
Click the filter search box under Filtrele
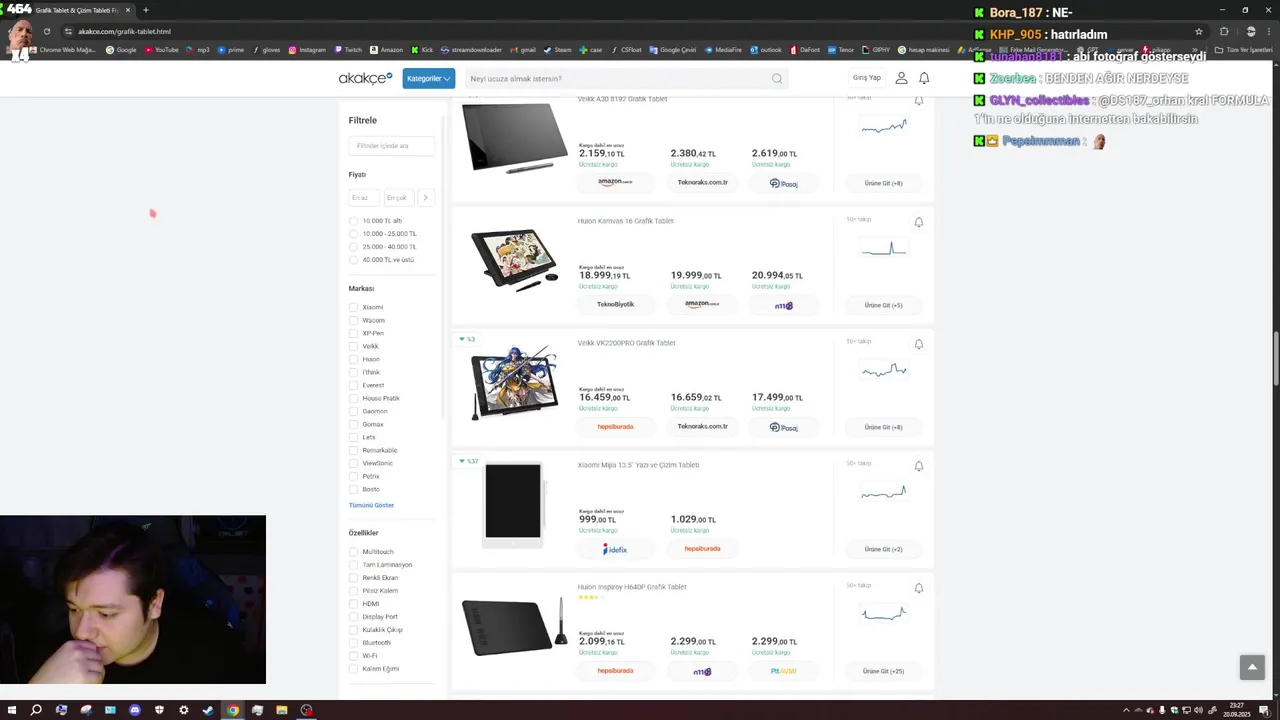click(391, 146)
